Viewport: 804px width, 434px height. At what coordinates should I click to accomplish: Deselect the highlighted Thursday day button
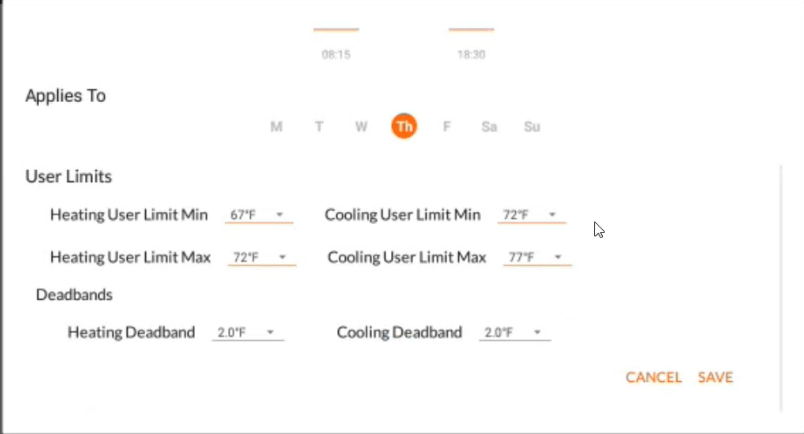[404, 126]
